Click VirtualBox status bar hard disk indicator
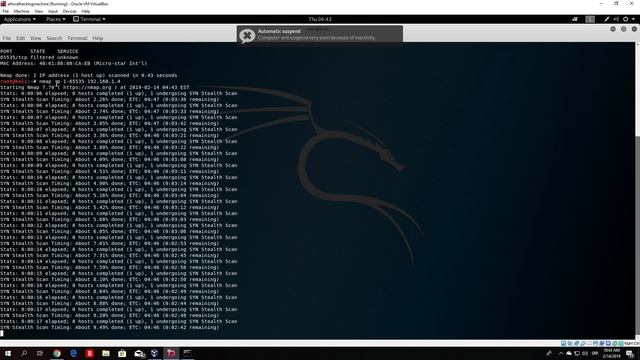Viewport: 640px width, 360px height. pos(563,343)
